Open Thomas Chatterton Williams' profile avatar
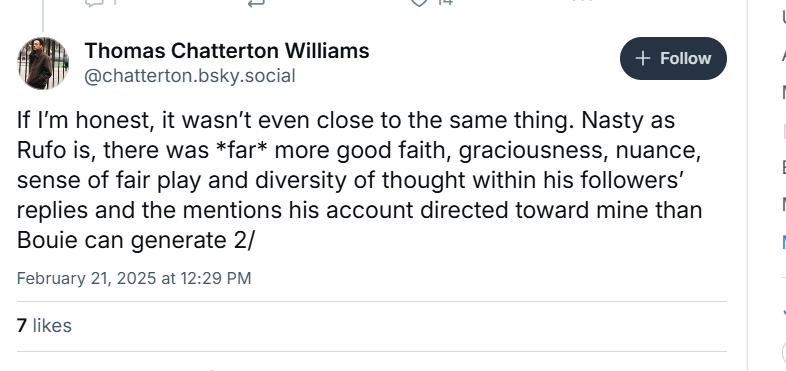786x371 pixels. [x=43, y=63]
